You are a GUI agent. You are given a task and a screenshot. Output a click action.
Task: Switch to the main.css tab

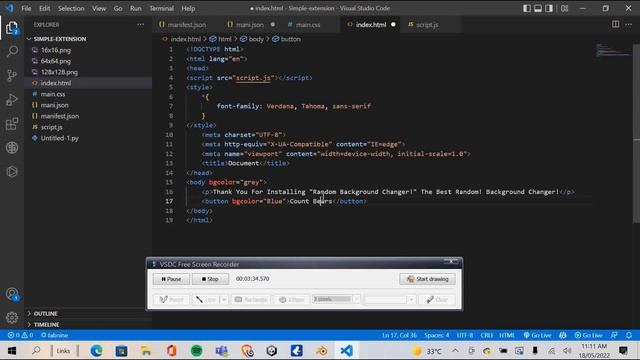coord(308,24)
